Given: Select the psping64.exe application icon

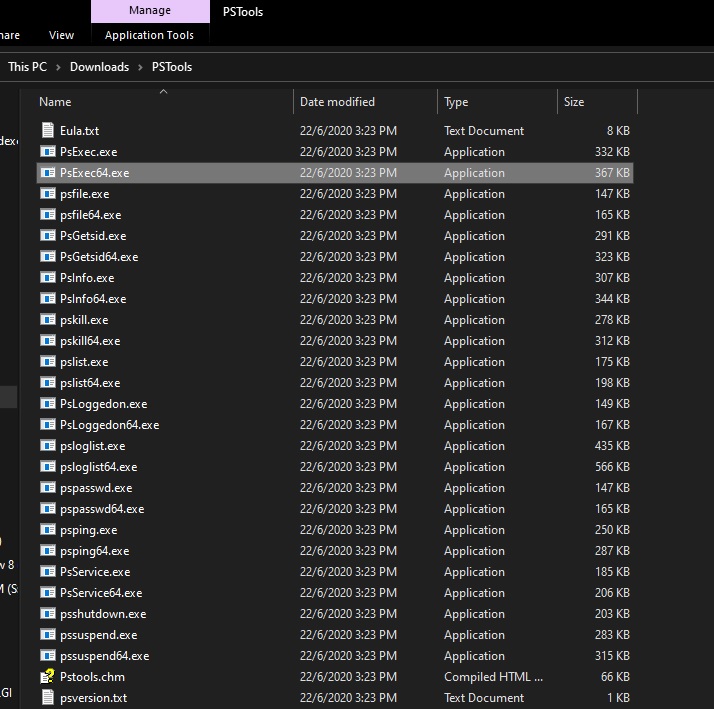Looking at the screenshot, I should click(47, 551).
